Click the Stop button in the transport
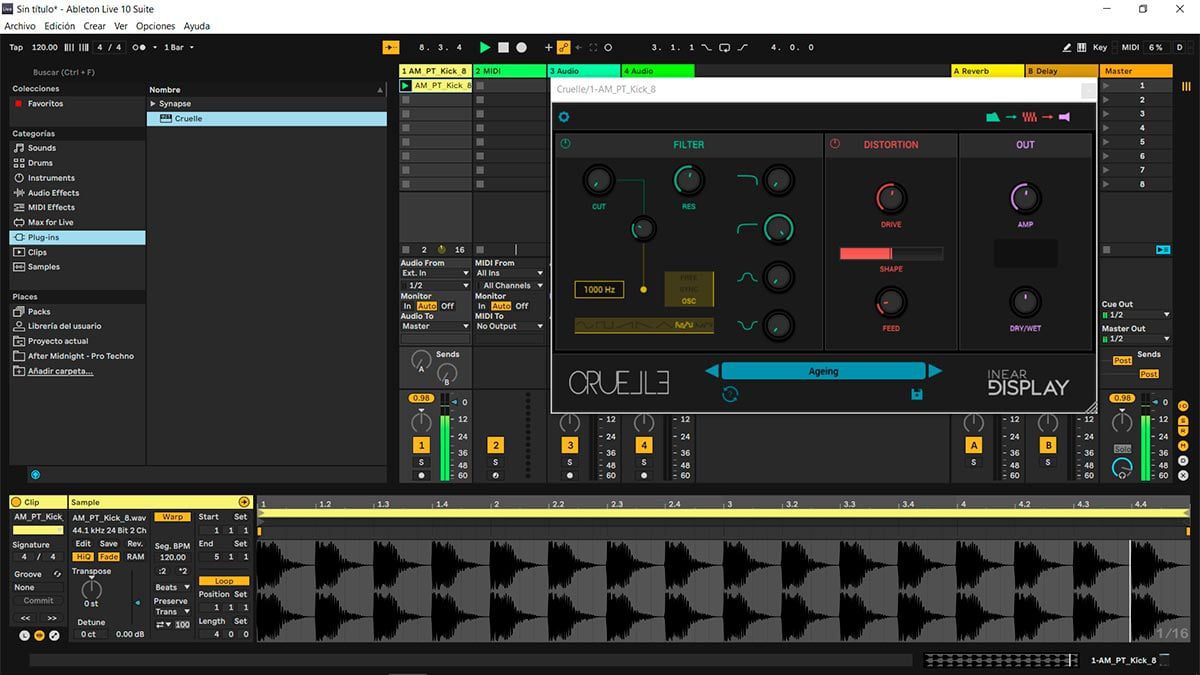Screen dimensions: 1200x675 tap(503, 47)
